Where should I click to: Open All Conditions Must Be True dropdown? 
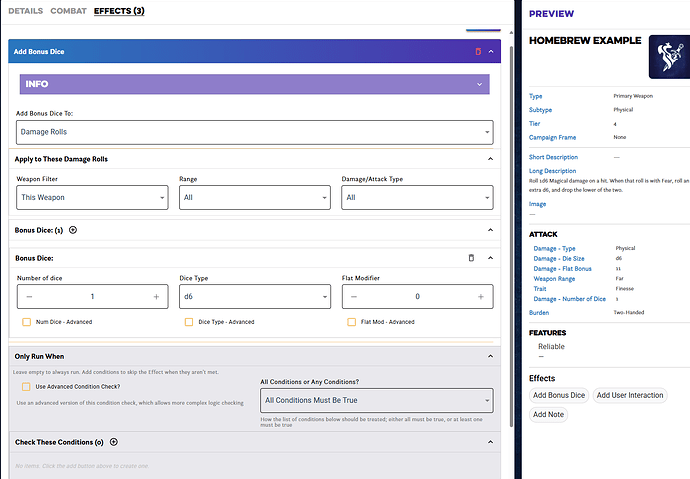(x=377, y=400)
